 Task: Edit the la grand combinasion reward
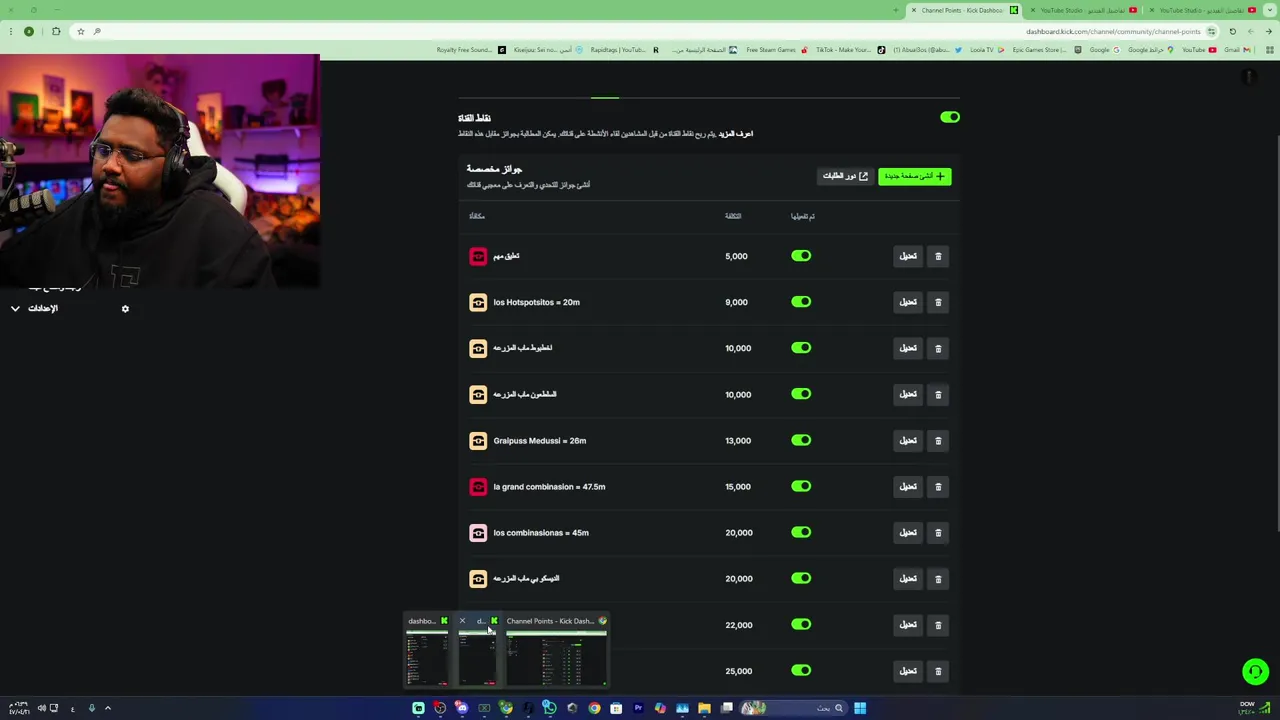pos(907,486)
